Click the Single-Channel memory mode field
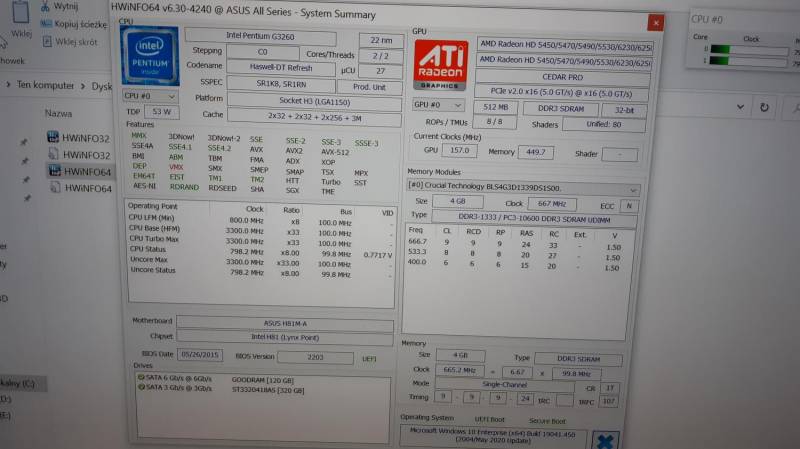 [504, 384]
